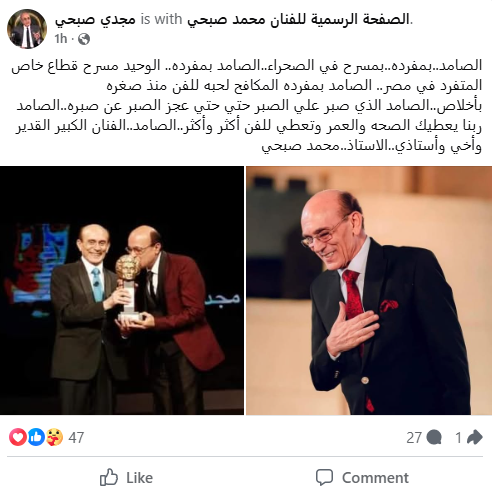
Task: Click the Like thumbs-up outline icon
Action: pyautogui.click(x=109, y=477)
